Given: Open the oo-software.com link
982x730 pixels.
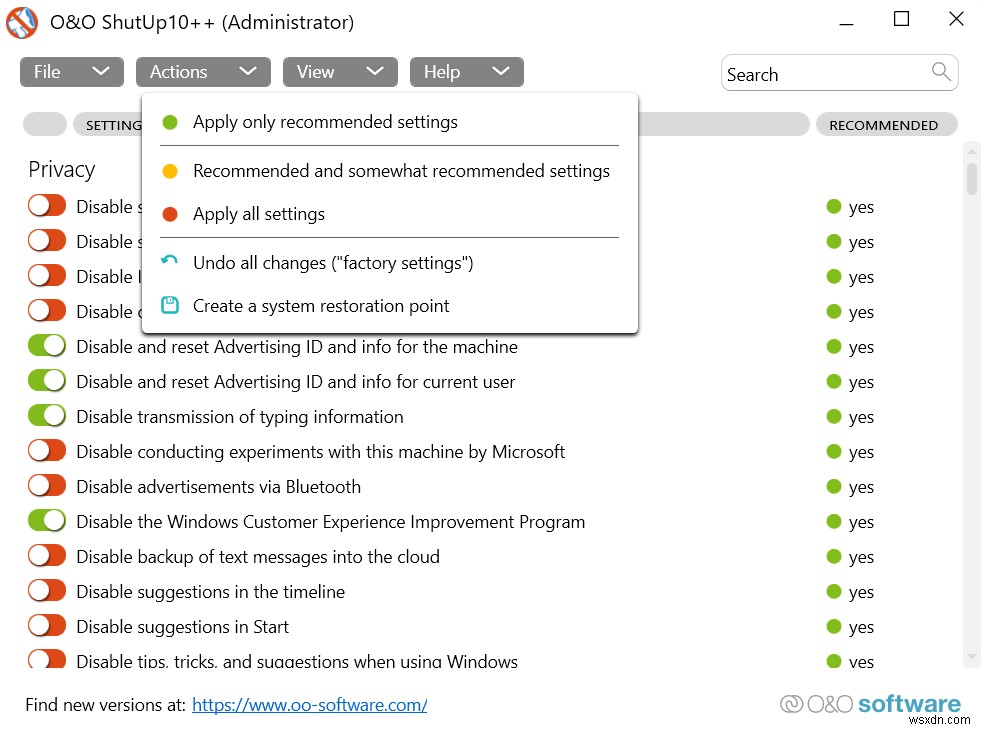Looking at the screenshot, I should point(308,704).
